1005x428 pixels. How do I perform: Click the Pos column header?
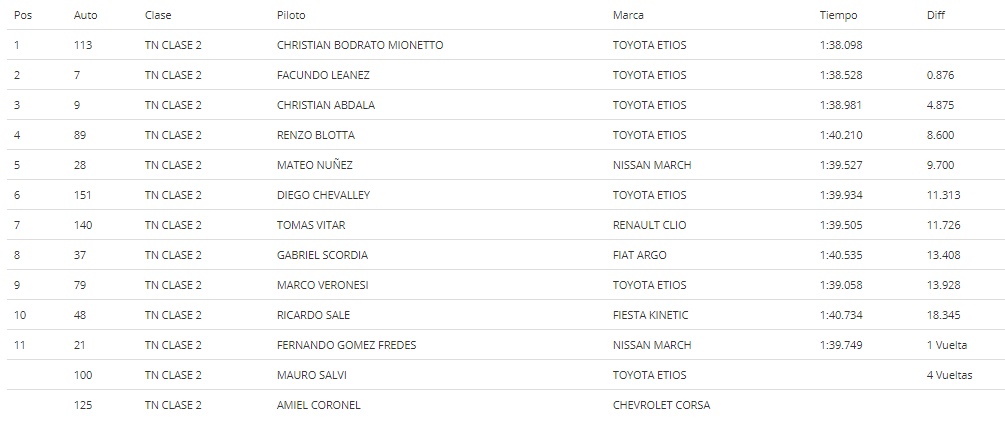[x=22, y=15]
